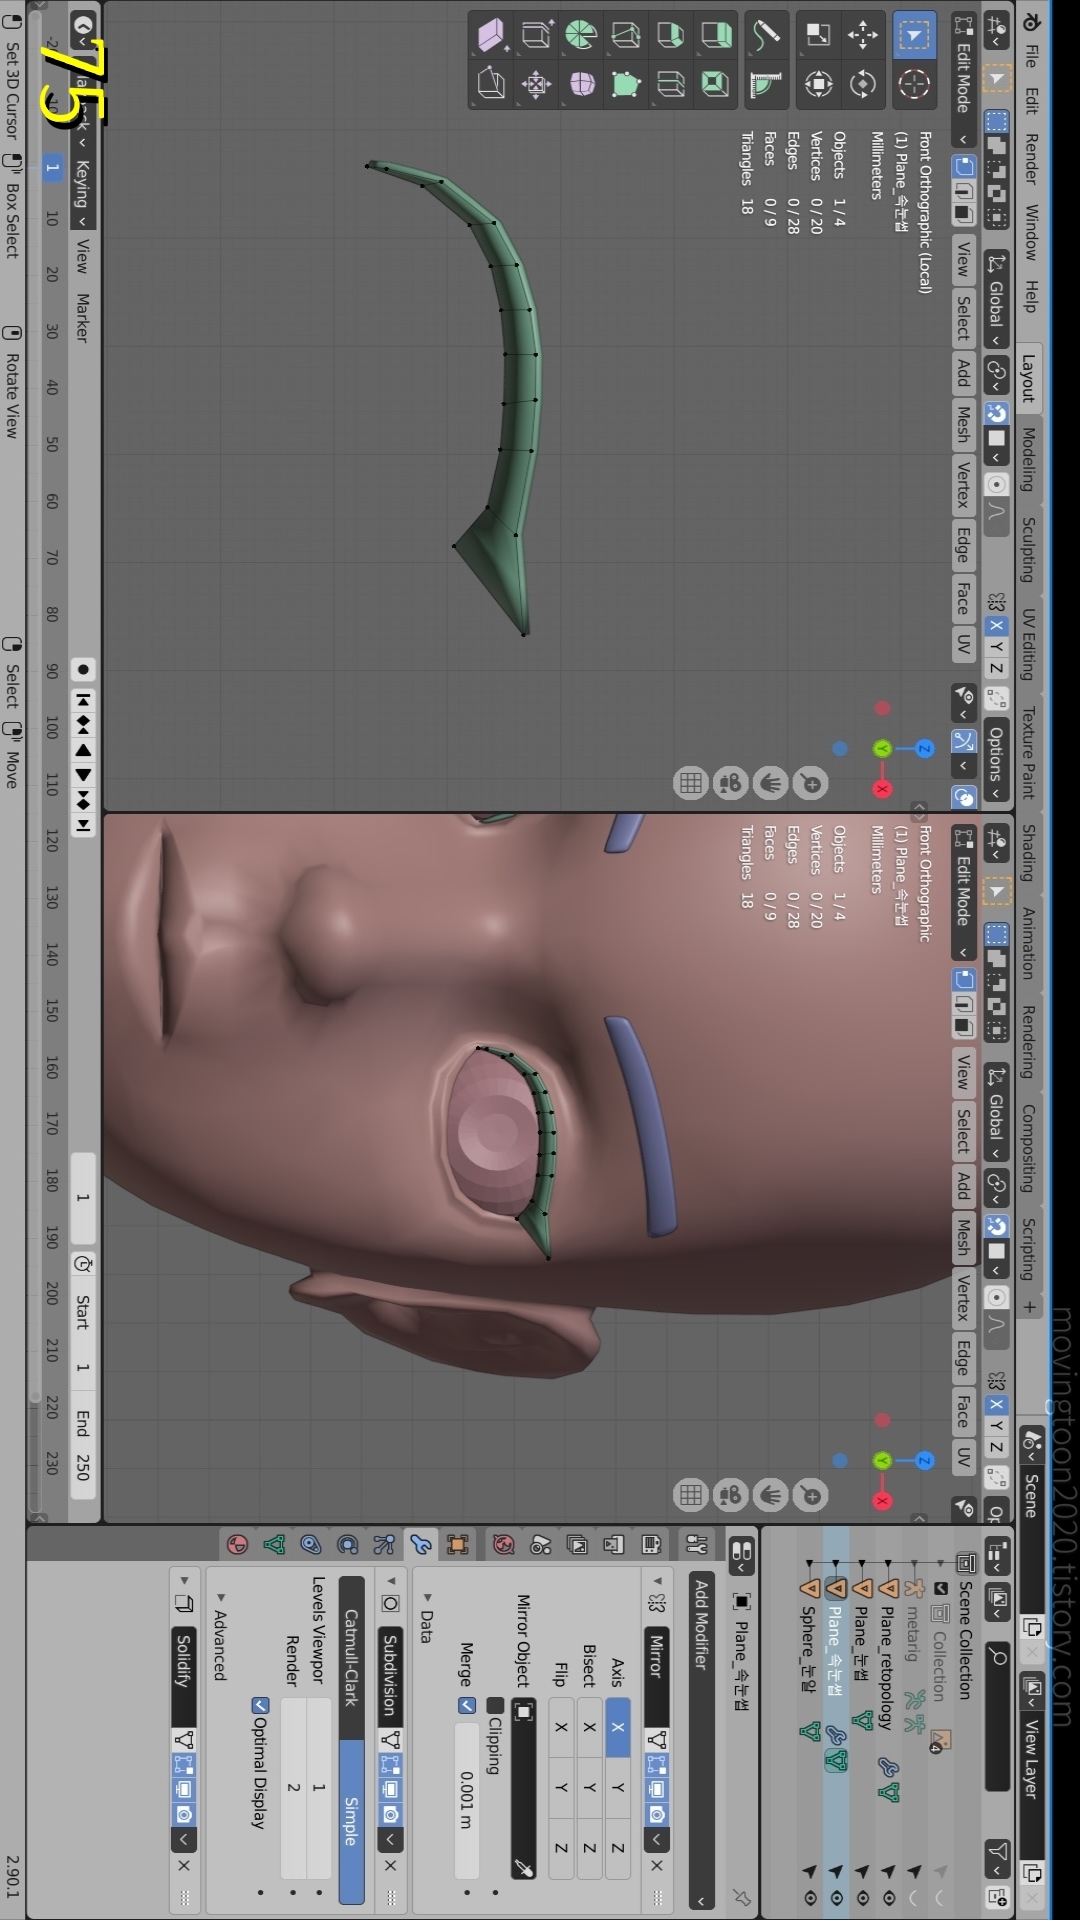Uncheck the Merge checkbox in Mirror modifier
Viewport: 1080px width, 1920px height.
[x=467, y=1705]
